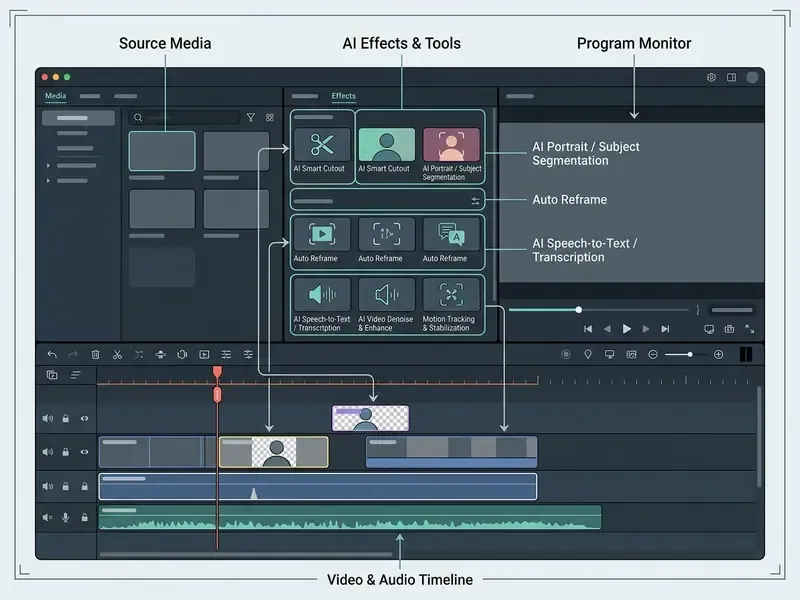Click the redo arrow in timeline toolbar

(x=73, y=355)
